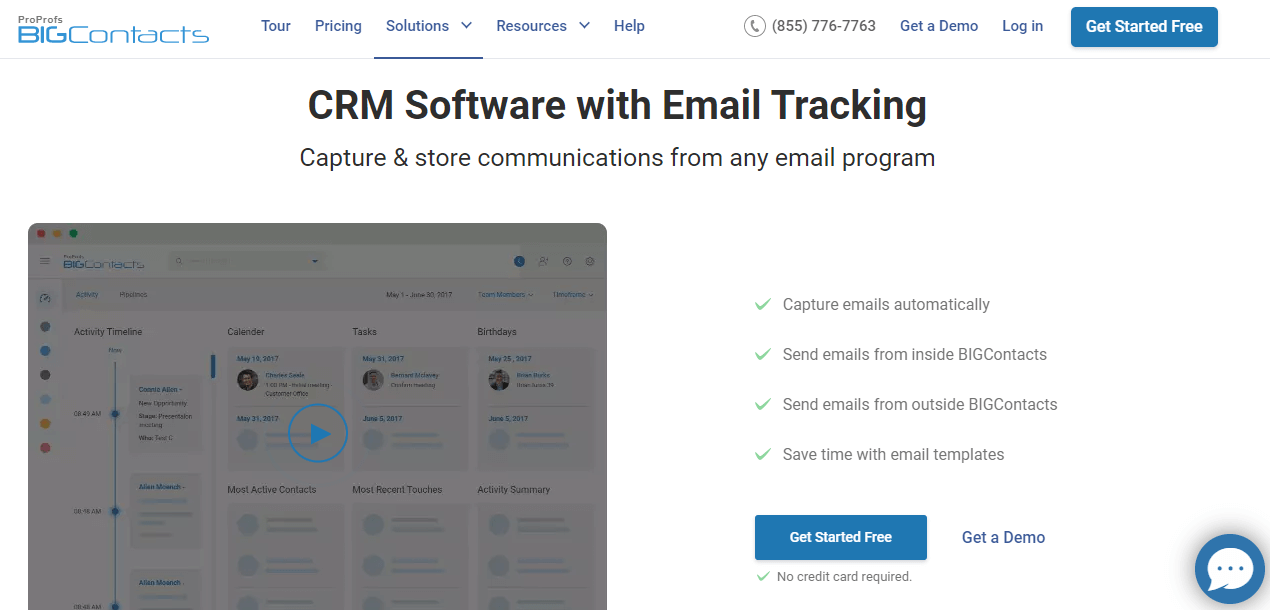Expand the Solutions dropdown menu
This screenshot has width=1270, height=610.
tap(429, 26)
